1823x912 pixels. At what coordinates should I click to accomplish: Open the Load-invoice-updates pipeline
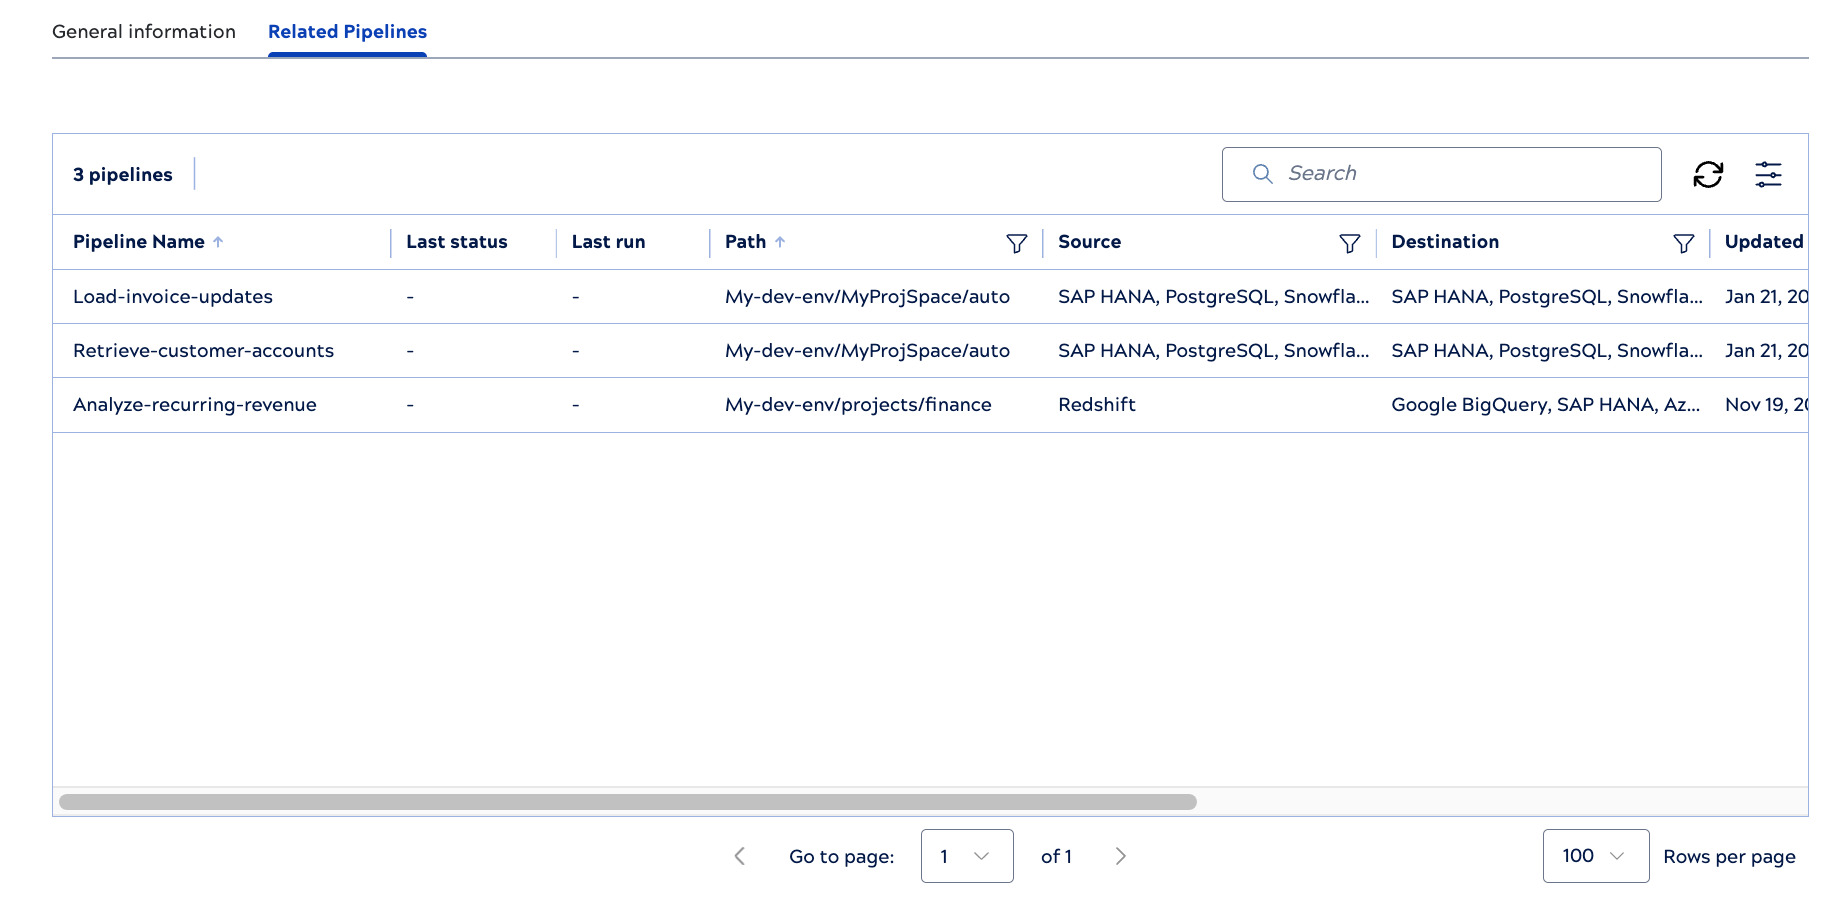click(x=172, y=296)
